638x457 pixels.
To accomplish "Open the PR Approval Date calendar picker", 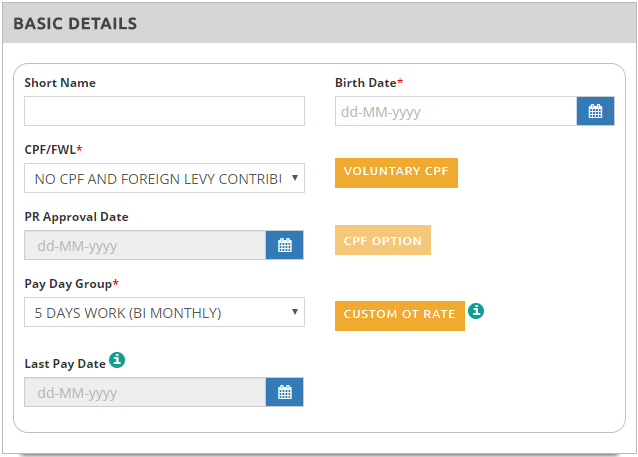I will 284,245.
